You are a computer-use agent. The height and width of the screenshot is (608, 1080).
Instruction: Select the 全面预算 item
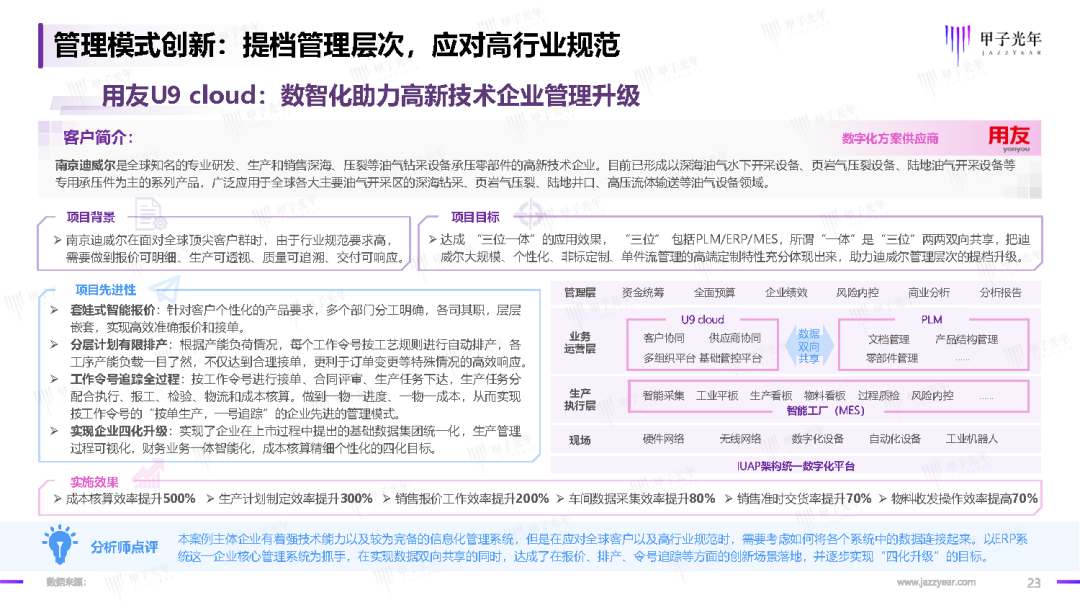714,293
